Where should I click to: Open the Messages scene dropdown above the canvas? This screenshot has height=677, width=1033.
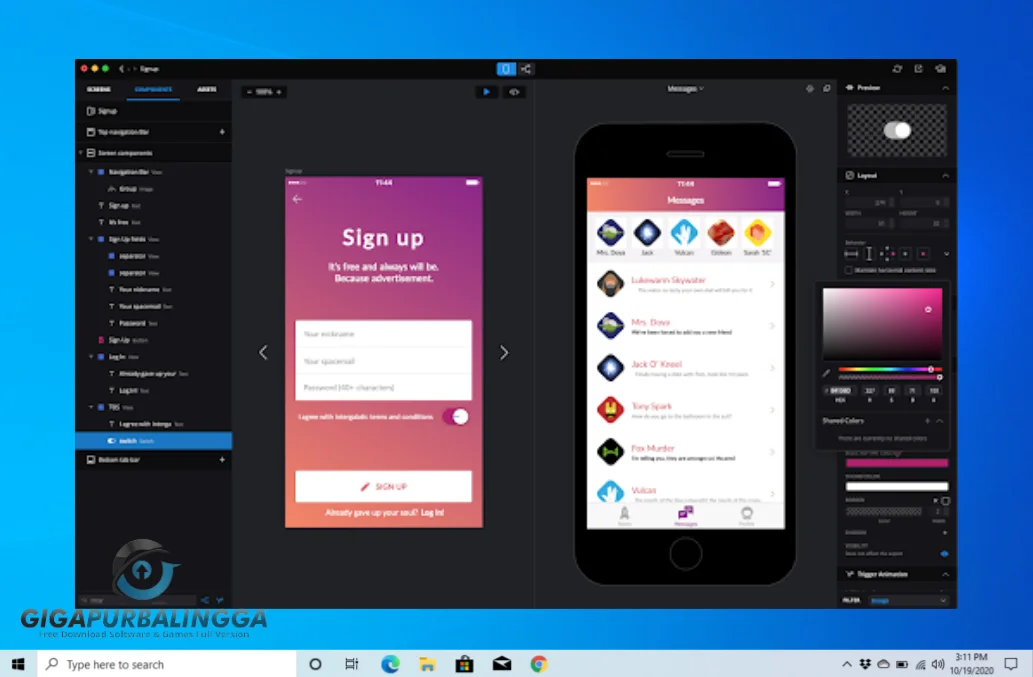(685, 88)
